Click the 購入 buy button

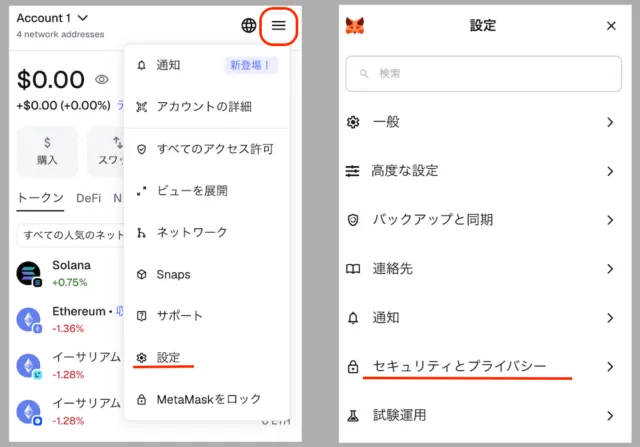[47, 151]
